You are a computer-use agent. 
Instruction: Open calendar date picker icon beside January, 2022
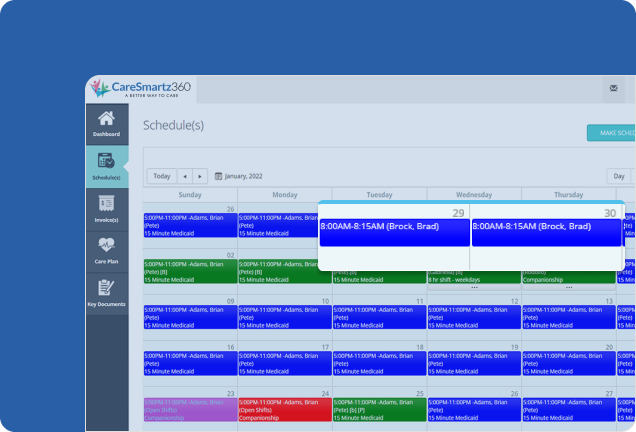pos(218,176)
